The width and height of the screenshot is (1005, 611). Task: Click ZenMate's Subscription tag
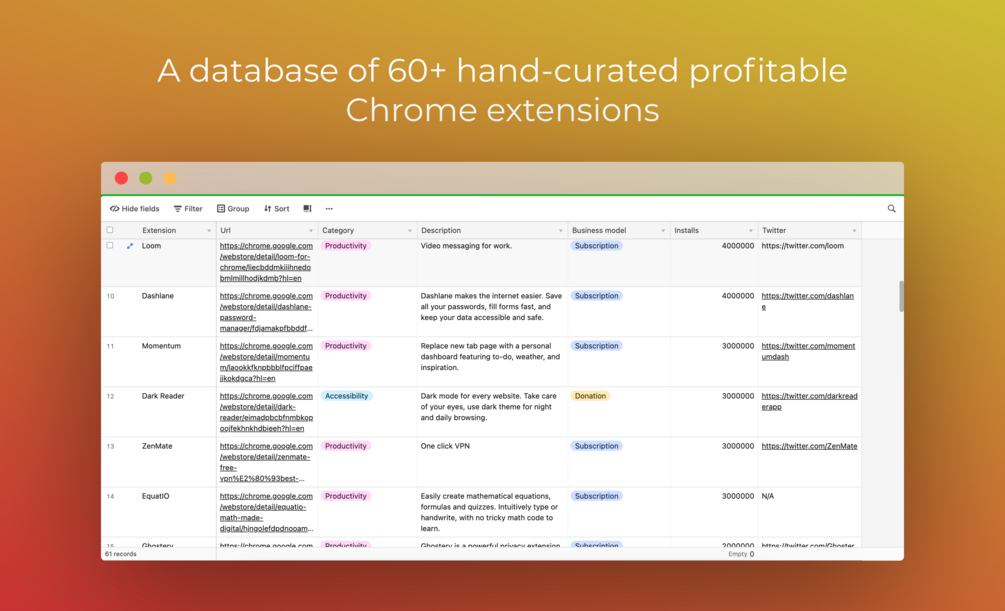(x=596, y=446)
